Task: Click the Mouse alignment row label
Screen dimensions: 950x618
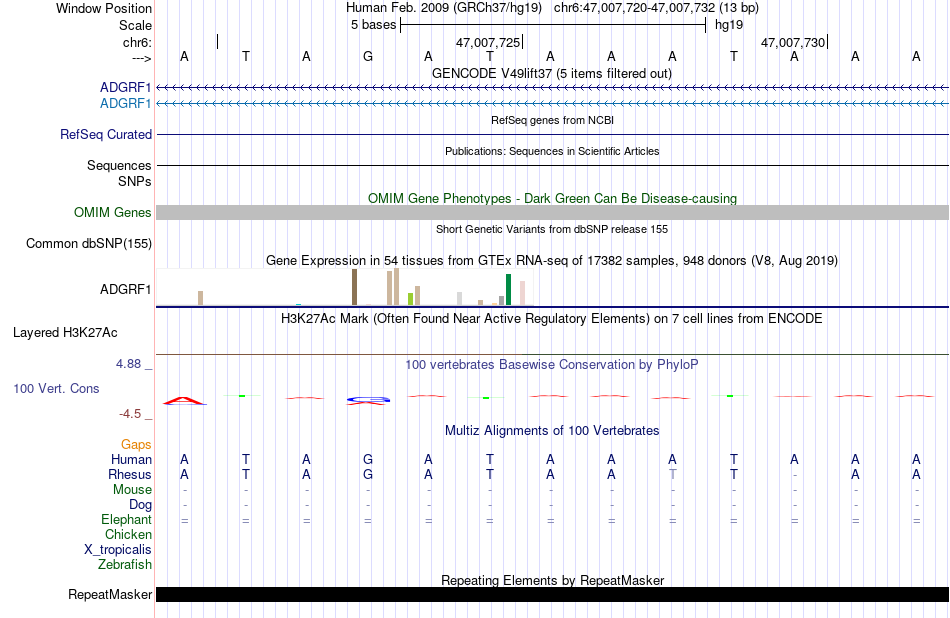Action: tap(132, 490)
